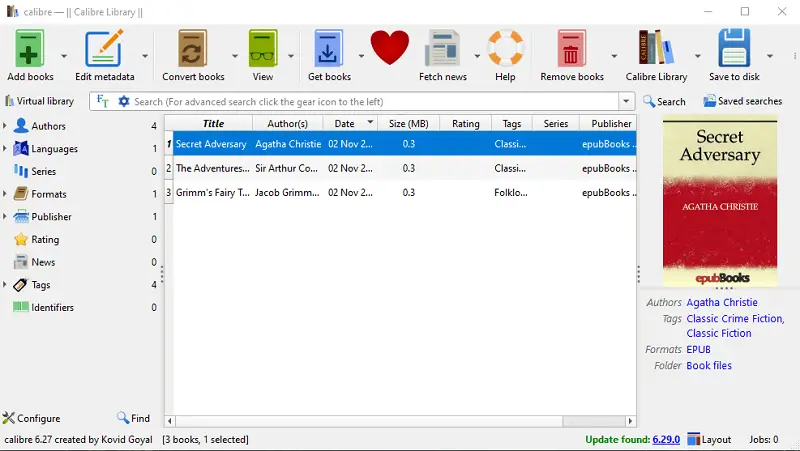Click the Convert books icon
This screenshot has width=800, height=451.
(192, 48)
